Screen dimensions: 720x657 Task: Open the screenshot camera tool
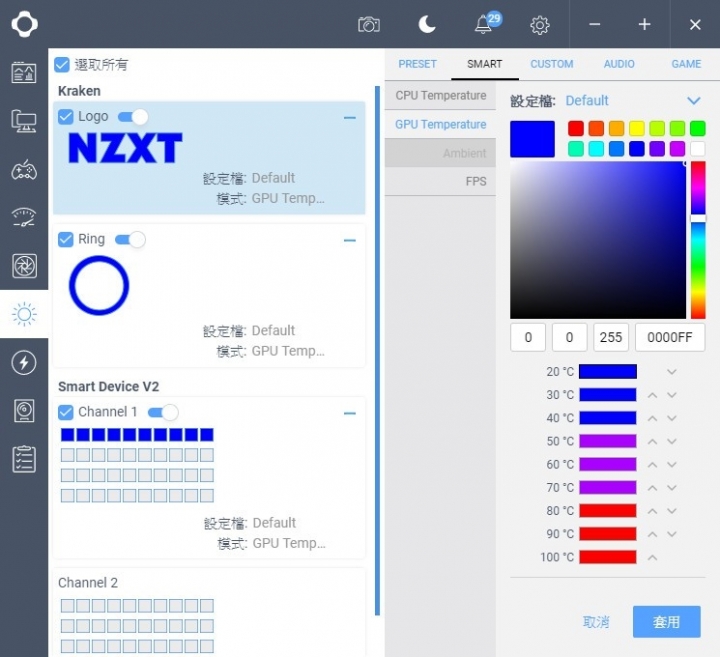click(x=369, y=25)
